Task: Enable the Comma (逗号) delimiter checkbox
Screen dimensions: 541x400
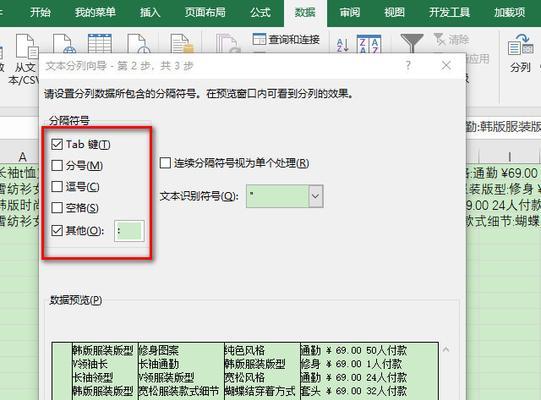Action: click(57, 187)
